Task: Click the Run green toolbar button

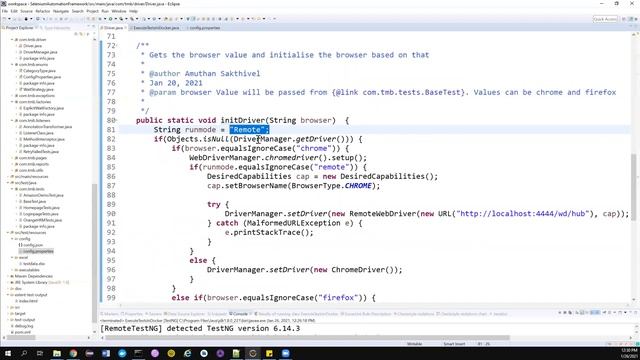Action: coord(110,19)
